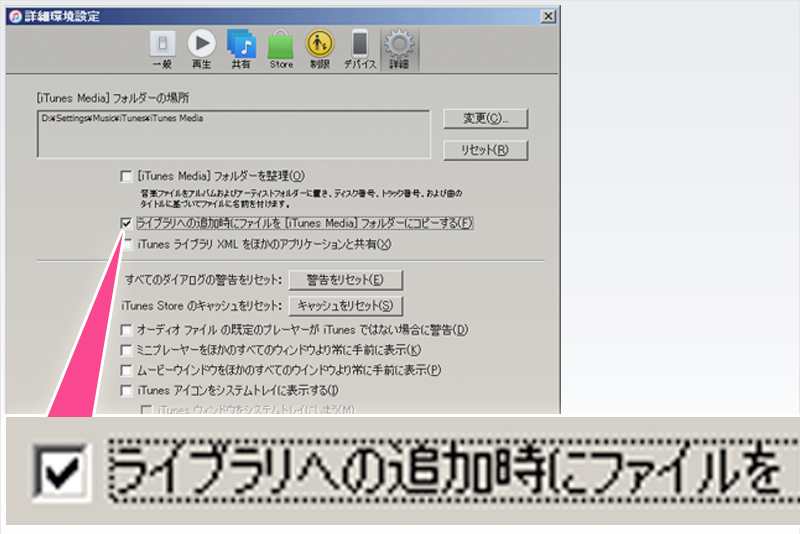Close the 詳細環境設定 dialog

548,16
